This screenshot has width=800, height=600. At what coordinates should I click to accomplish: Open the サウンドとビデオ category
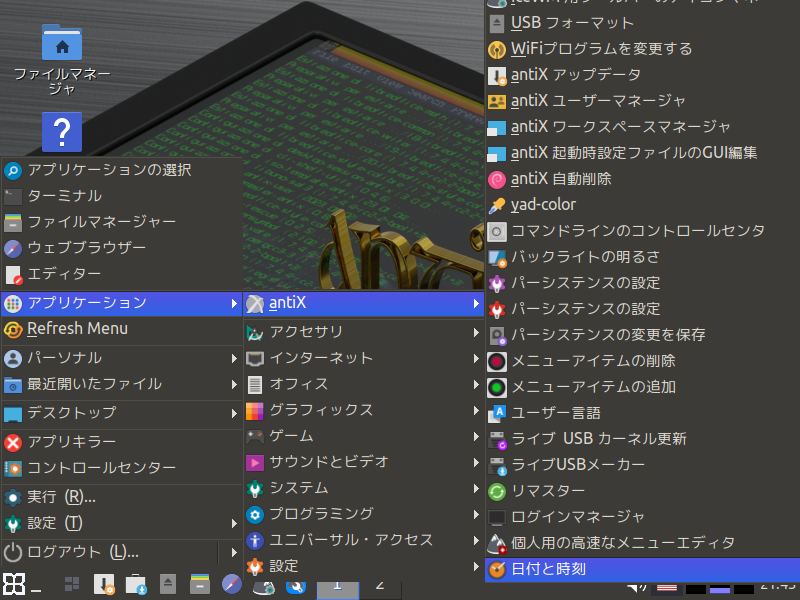[364, 463]
